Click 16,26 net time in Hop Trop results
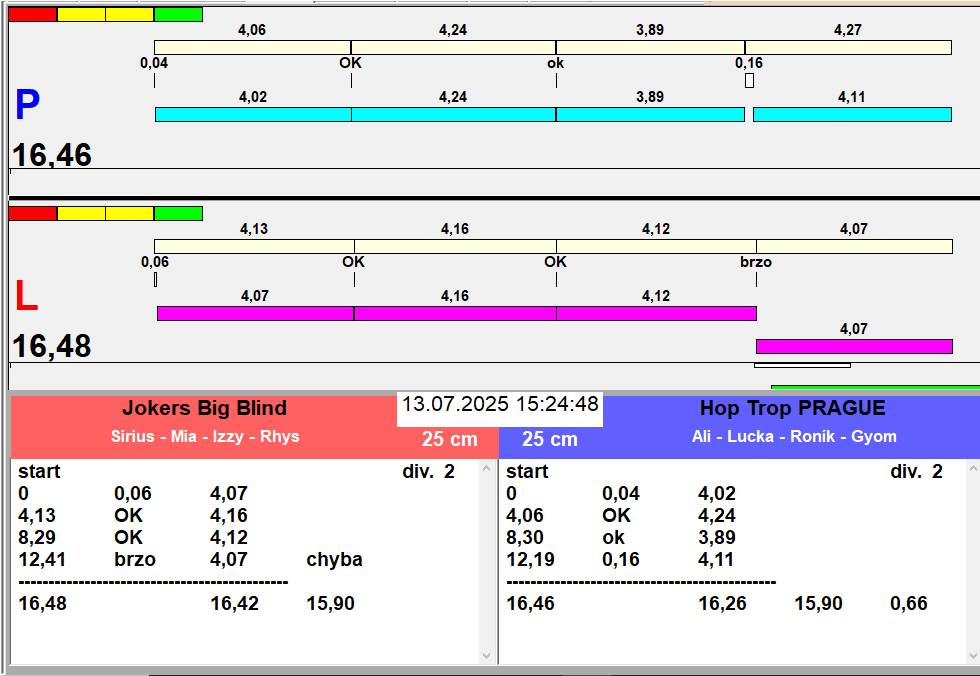The width and height of the screenshot is (980, 676). point(722,604)
